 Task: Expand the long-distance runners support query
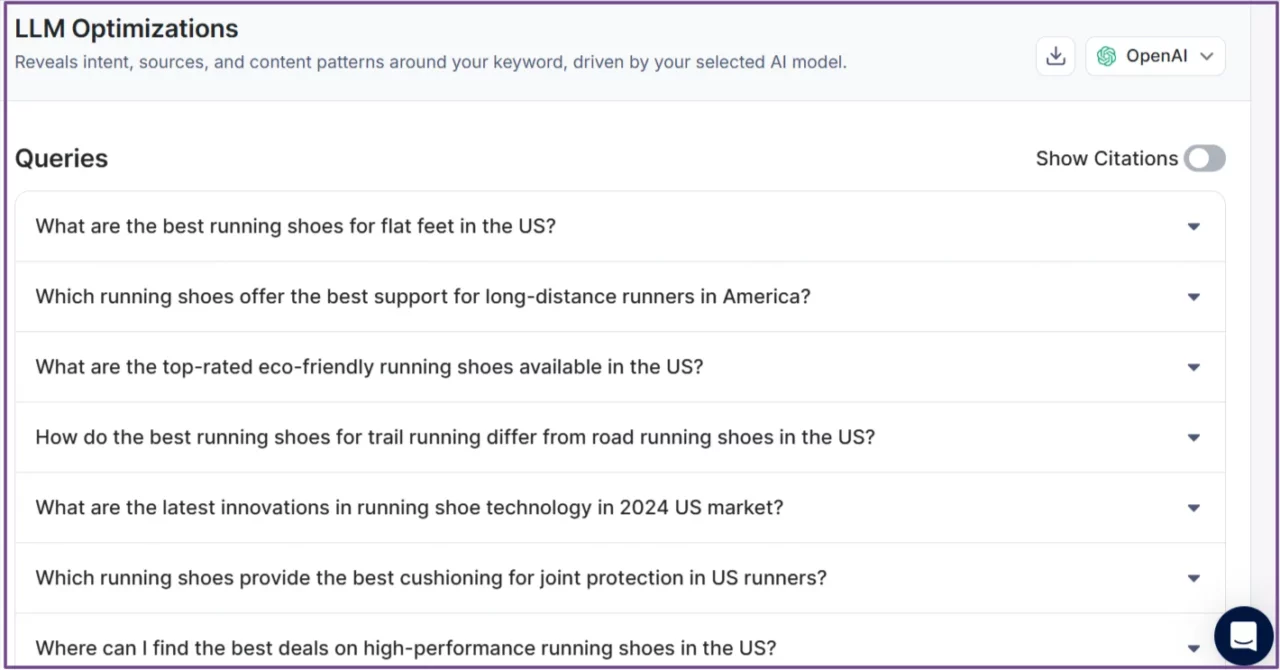[x=1193, y=296]
